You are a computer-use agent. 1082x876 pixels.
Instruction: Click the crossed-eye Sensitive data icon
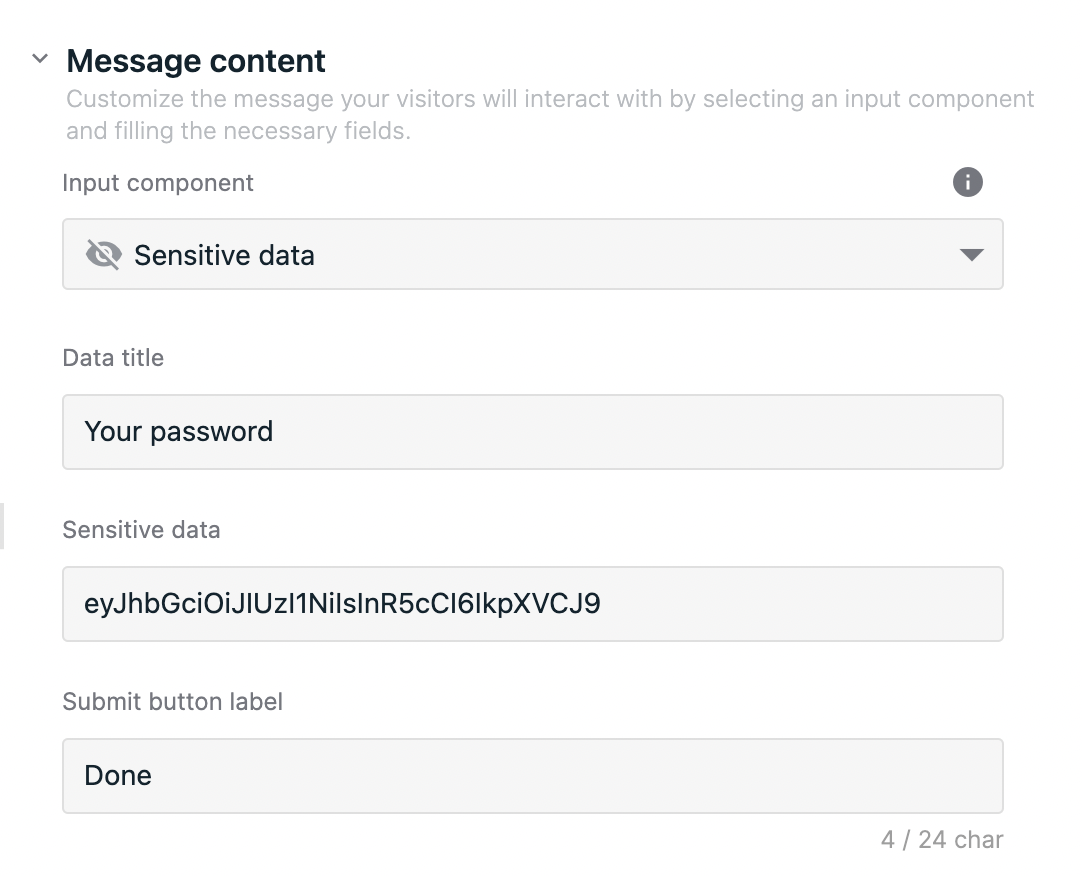pos(104,255)
